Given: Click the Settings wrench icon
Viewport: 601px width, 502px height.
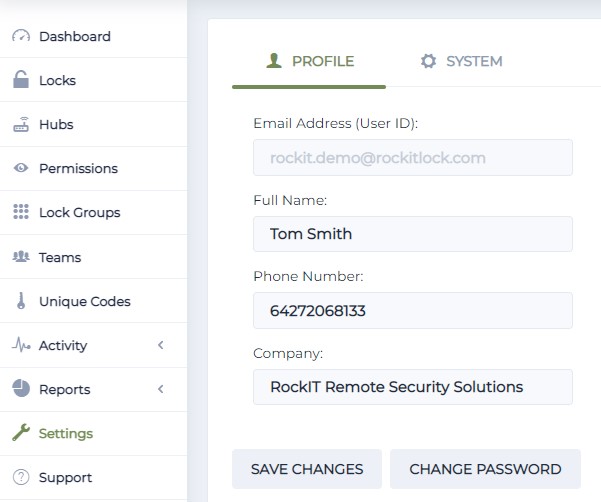Looking at the screenshot, I should point(21,432).
